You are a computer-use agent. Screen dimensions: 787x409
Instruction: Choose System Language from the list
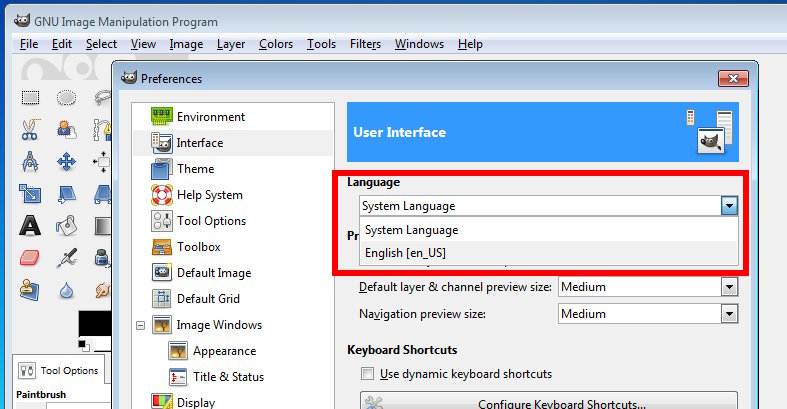click(x=549, y=230)
